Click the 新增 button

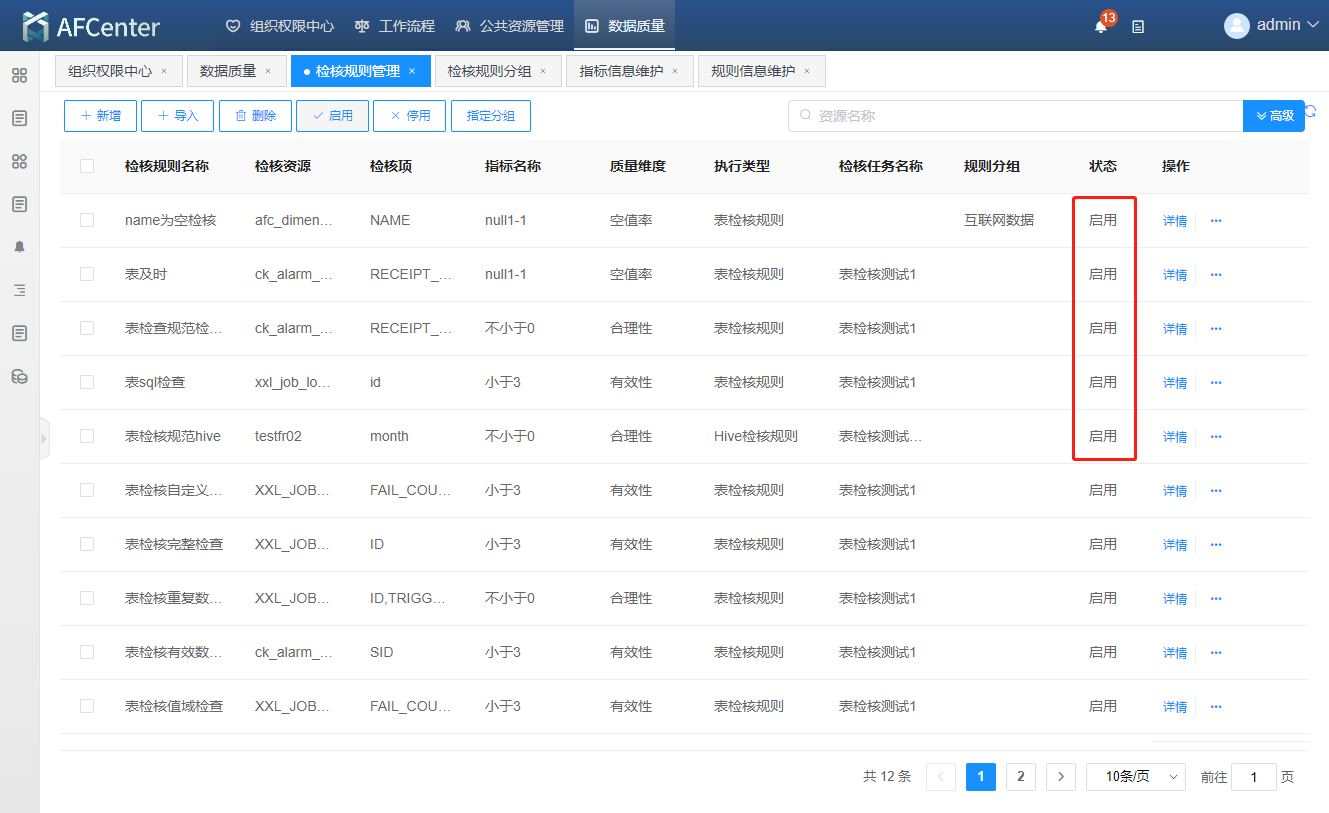100,116
